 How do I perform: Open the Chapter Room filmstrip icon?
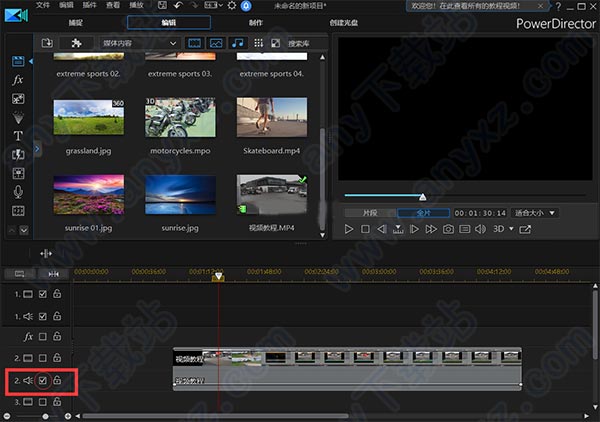click(18, 211)
